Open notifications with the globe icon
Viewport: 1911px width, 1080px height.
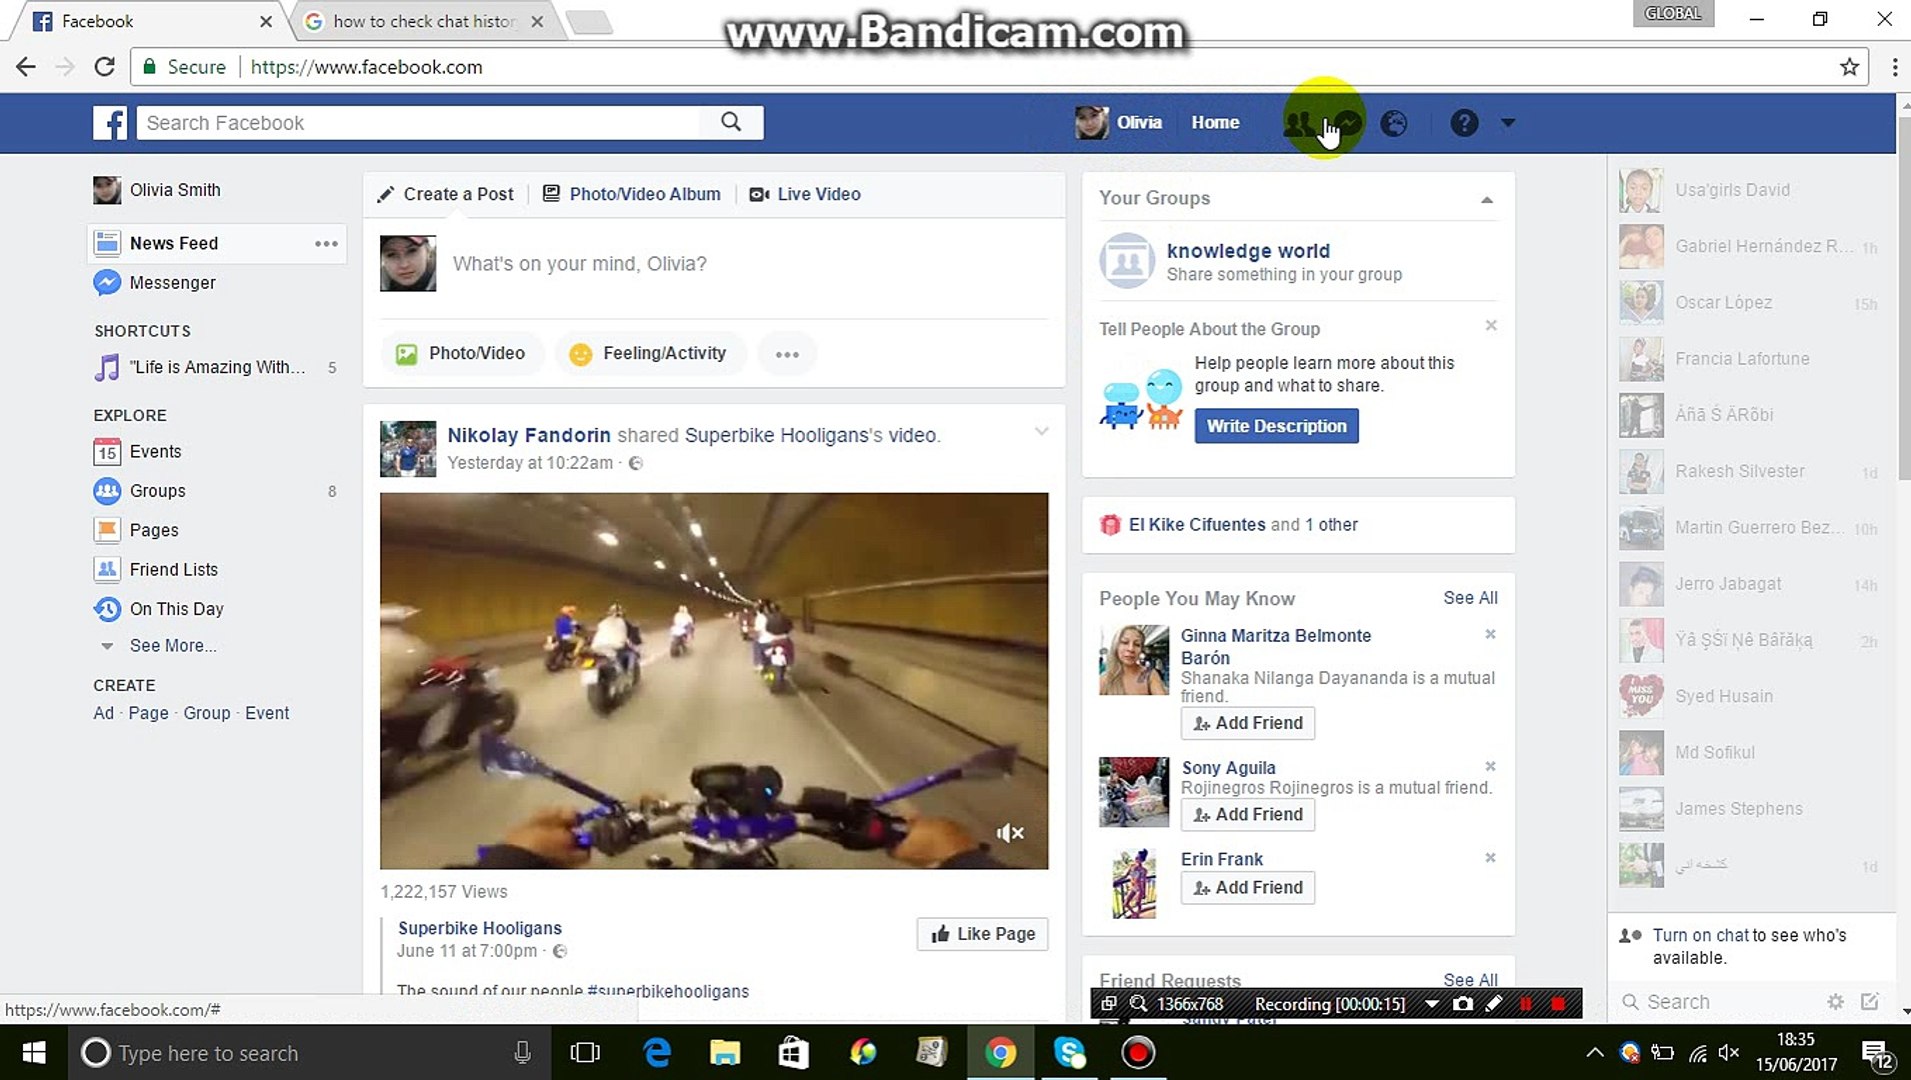1393,122
